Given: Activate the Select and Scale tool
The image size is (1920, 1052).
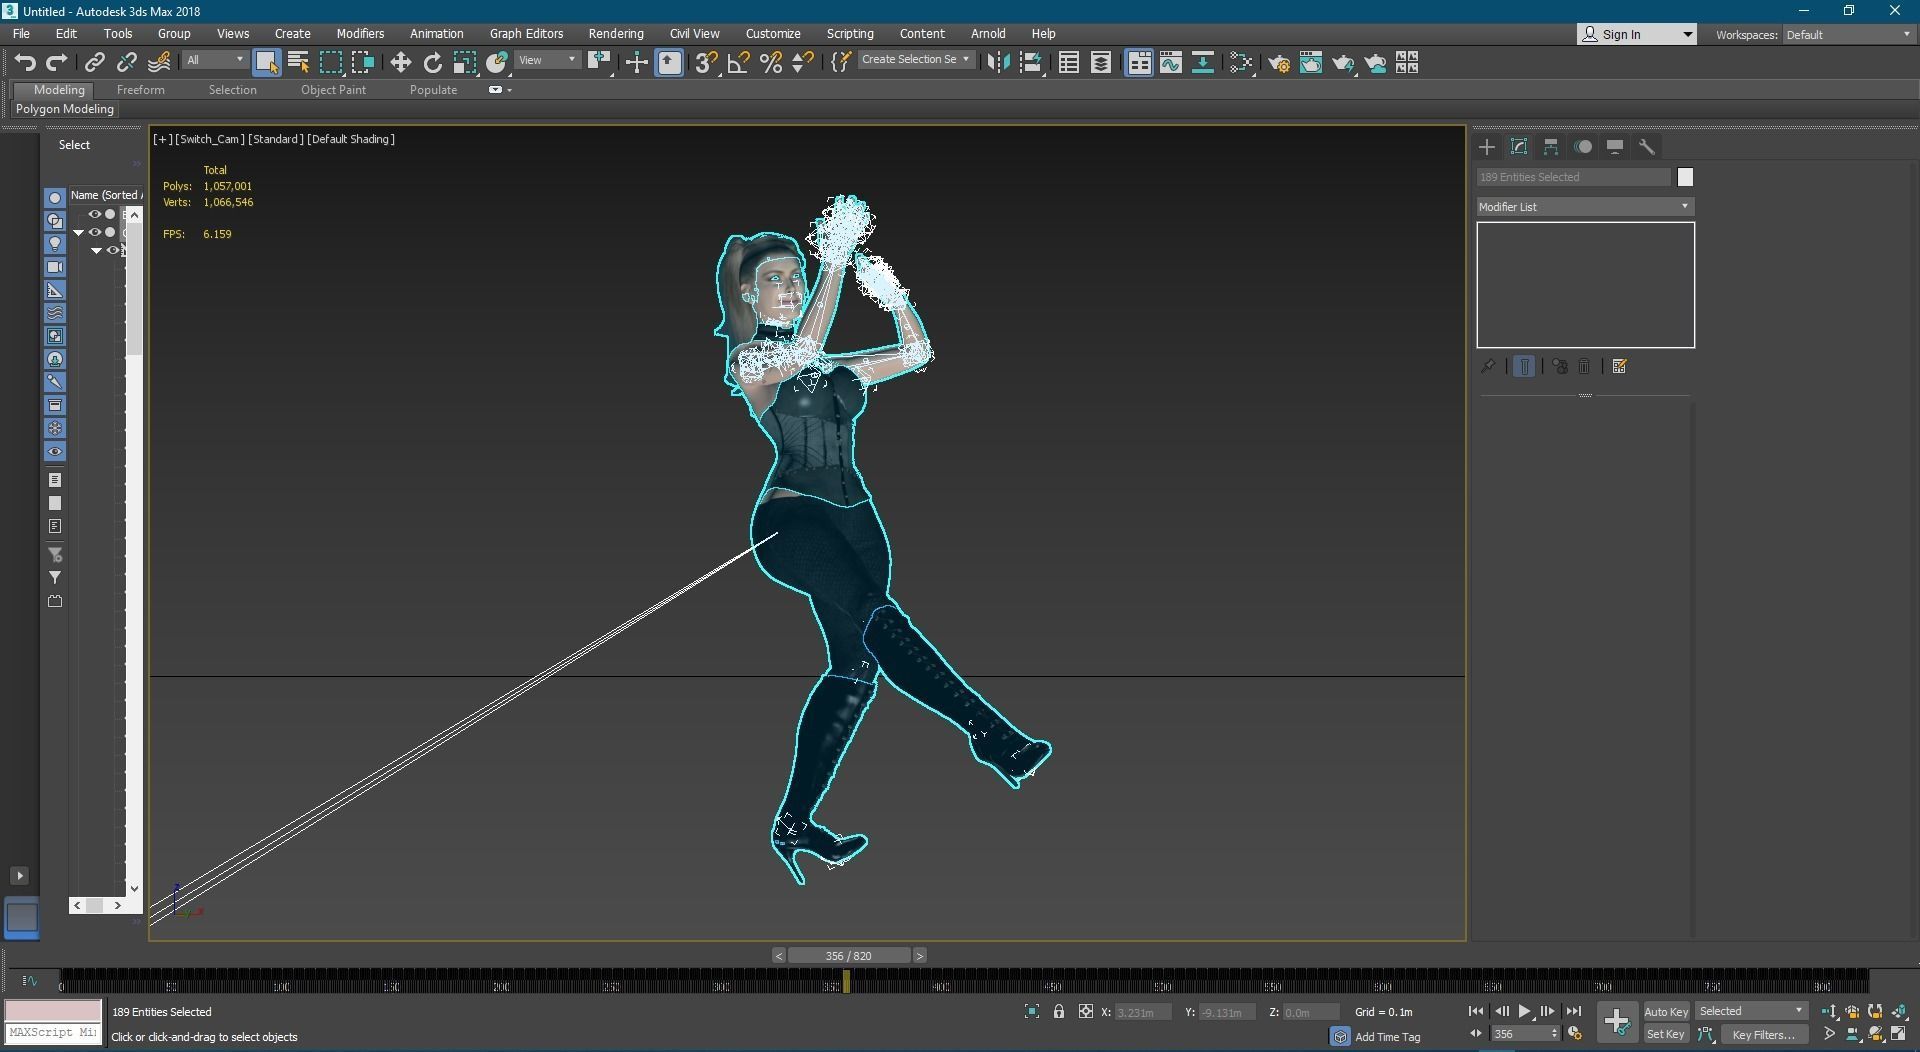Looking at the screenshot, I should click(464, 63).
